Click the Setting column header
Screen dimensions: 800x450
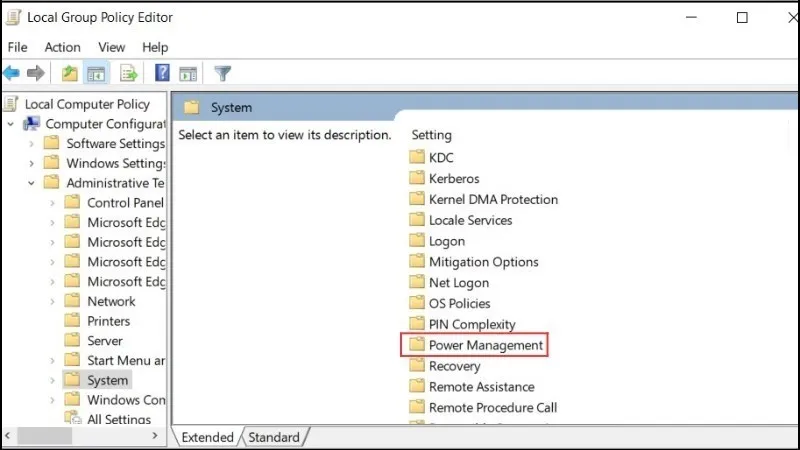[x=432, y=135]
